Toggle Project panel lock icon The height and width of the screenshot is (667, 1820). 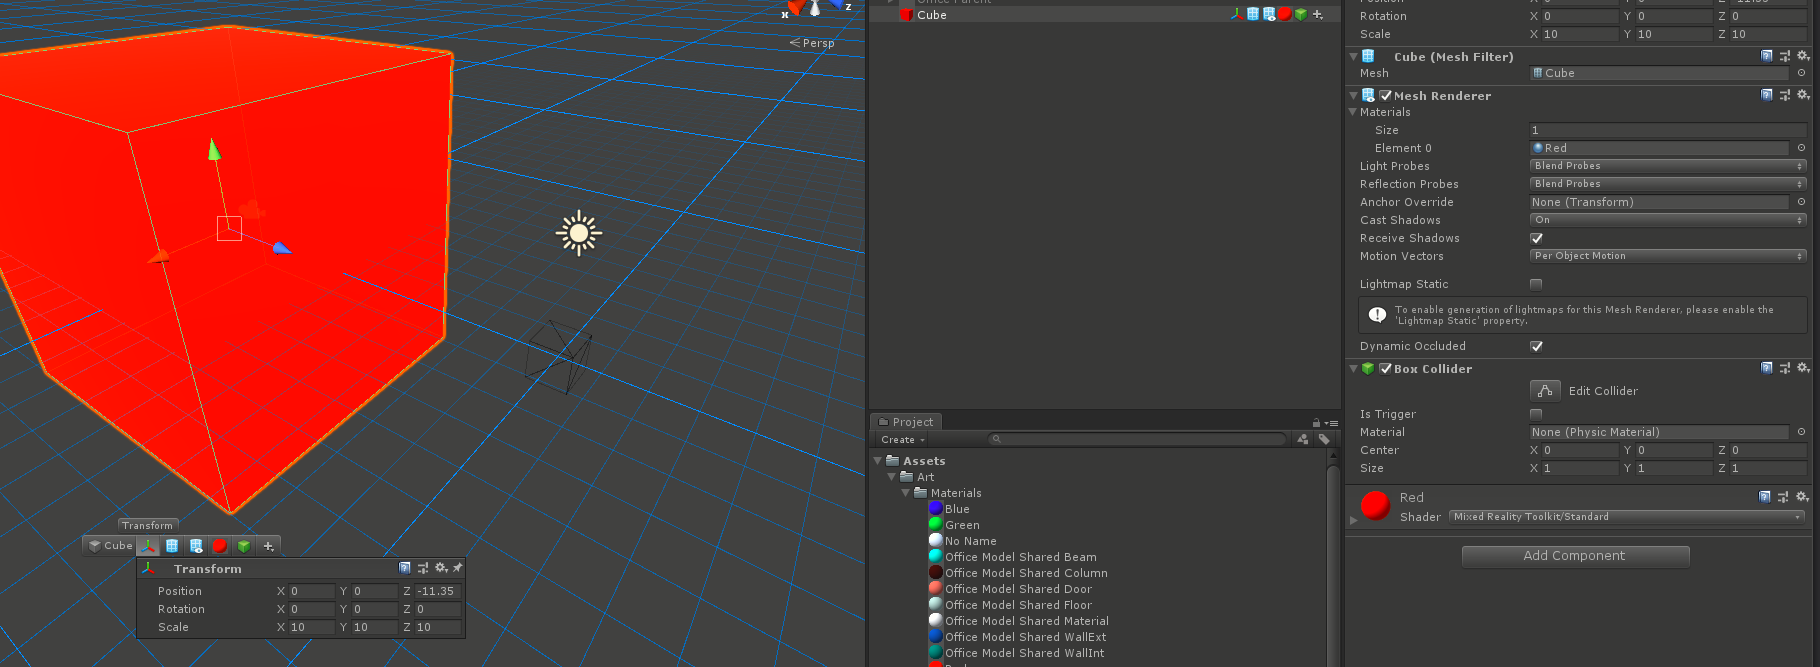1316,423
